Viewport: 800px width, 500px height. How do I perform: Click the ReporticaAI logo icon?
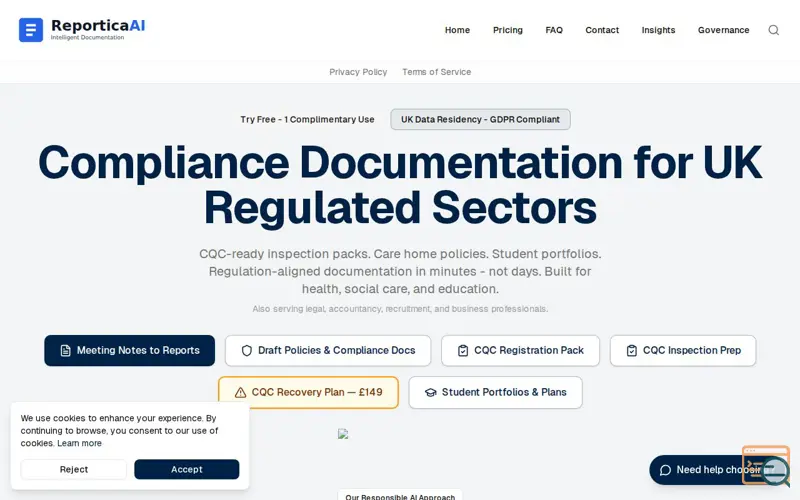point(31,30)
